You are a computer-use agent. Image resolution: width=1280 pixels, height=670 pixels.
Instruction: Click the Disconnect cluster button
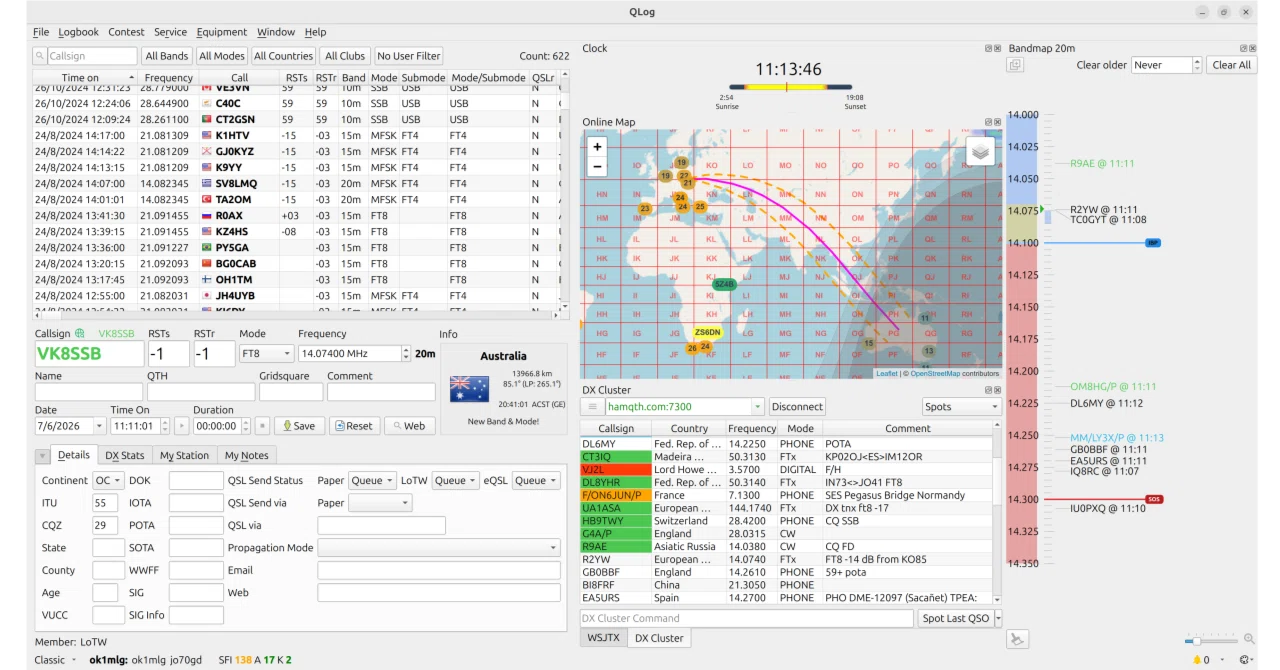click(x=797, y=407)
